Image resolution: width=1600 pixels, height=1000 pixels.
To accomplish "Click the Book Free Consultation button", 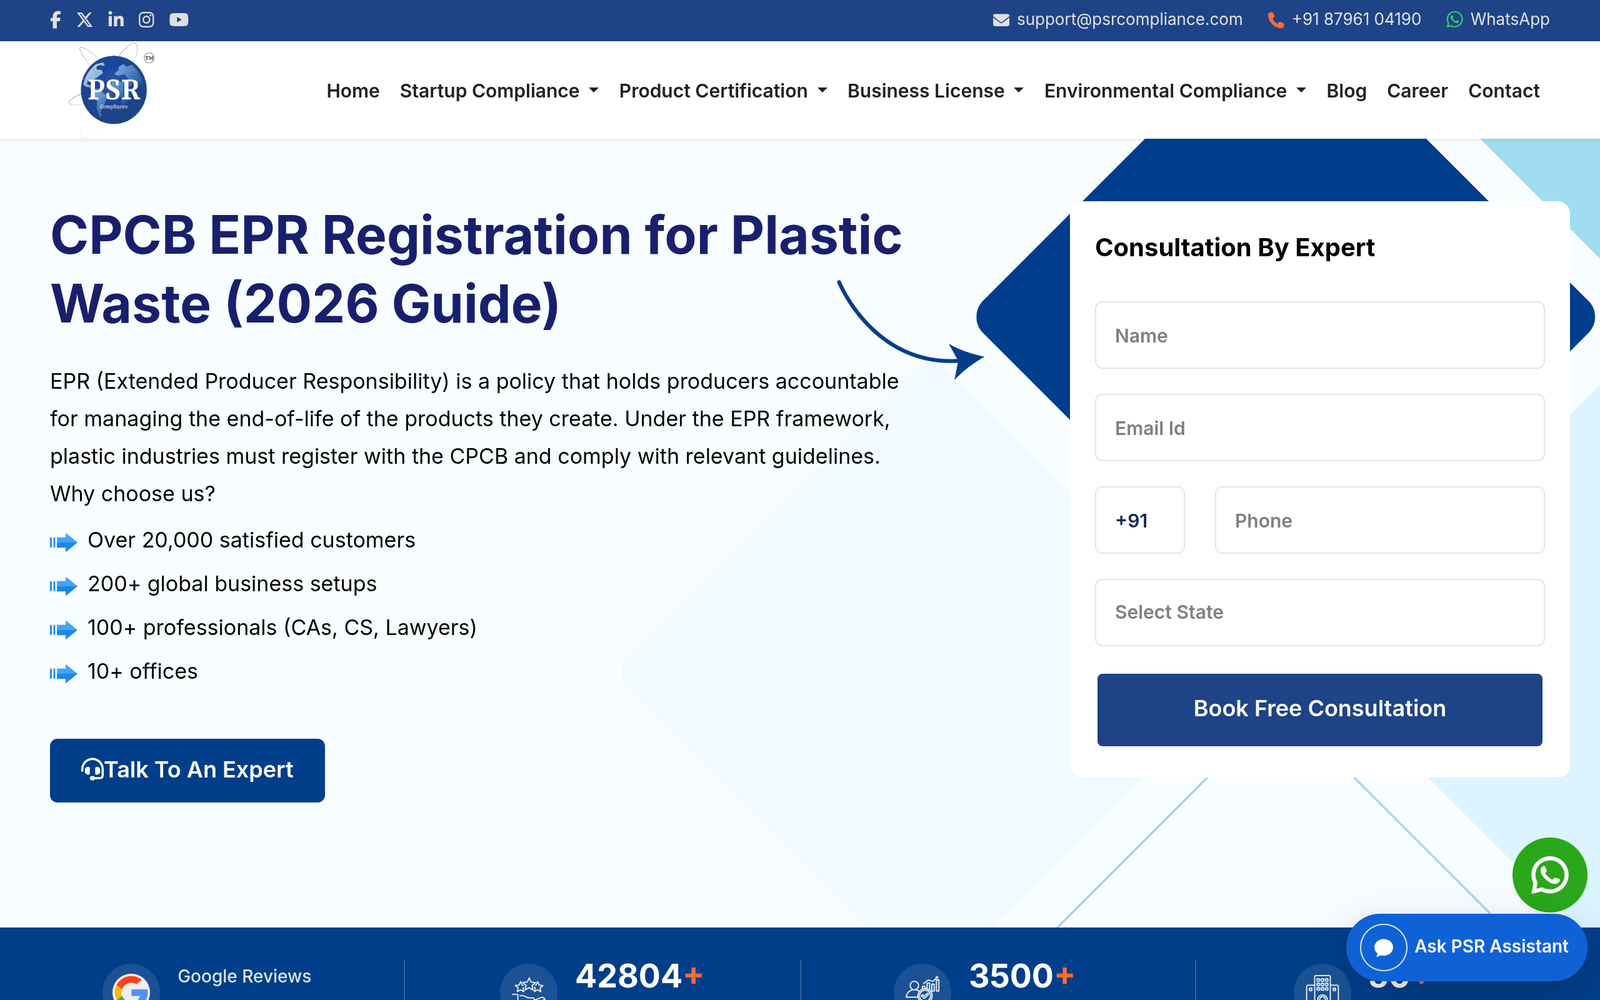I will point(1320,709).
